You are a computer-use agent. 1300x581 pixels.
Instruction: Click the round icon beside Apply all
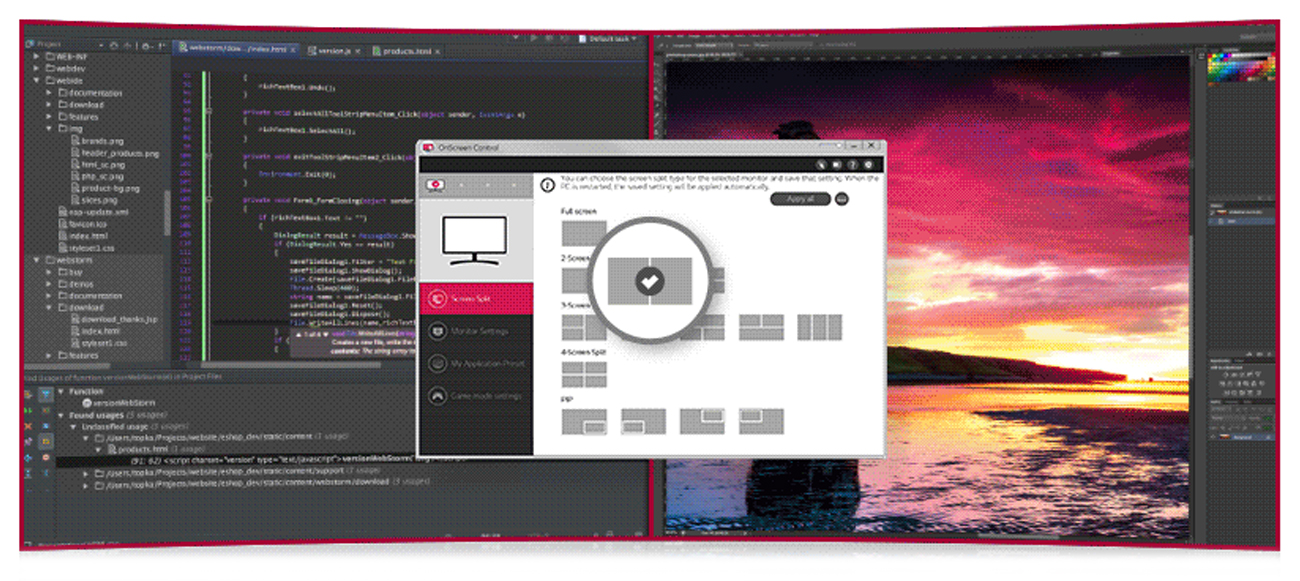pos(843,199)
